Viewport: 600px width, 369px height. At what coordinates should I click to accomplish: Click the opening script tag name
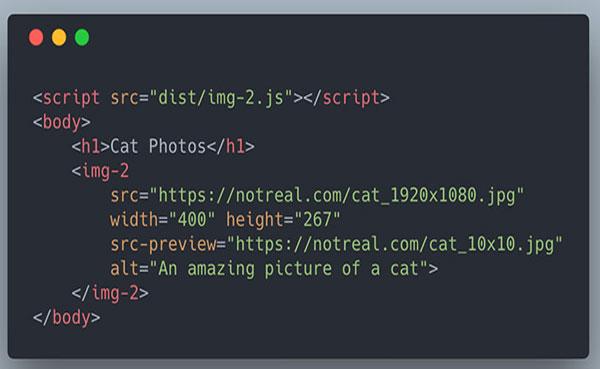(x=71, y=98)
